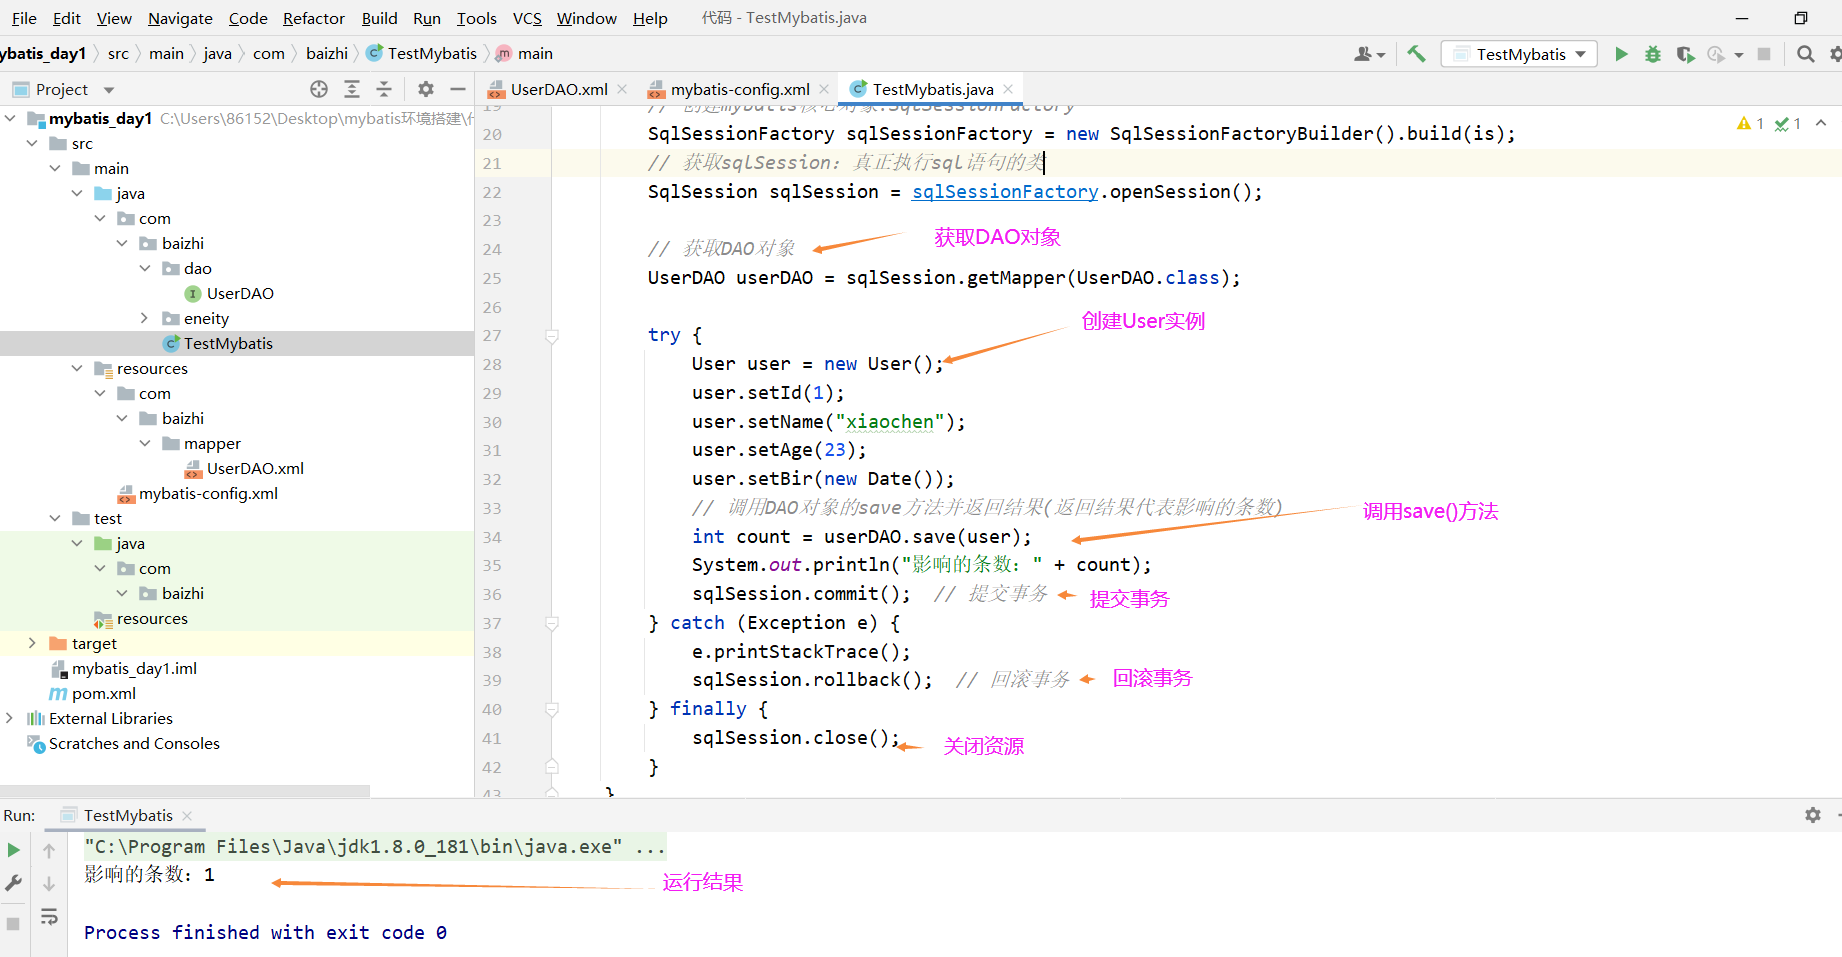Select TestMybatis class in project tree
The width and height of the screenshot is (1842, 957).
pyautogui.click(x=228, y=343)
